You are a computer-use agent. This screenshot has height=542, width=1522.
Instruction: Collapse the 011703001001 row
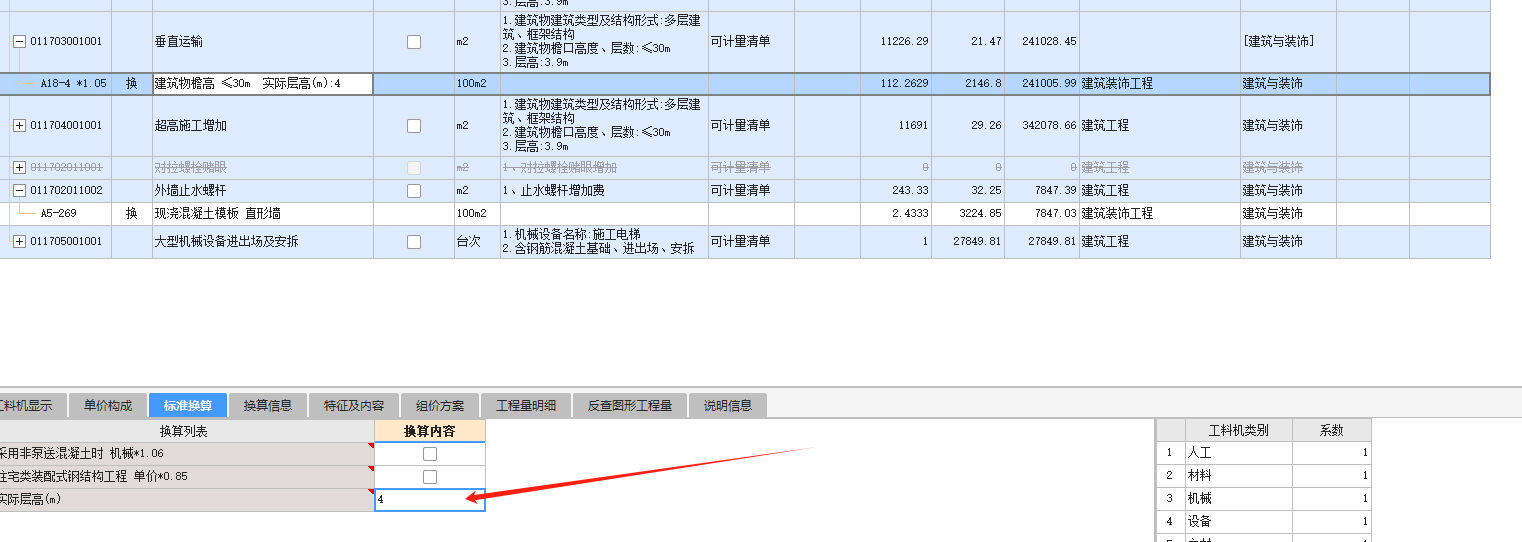coord(19,42)
